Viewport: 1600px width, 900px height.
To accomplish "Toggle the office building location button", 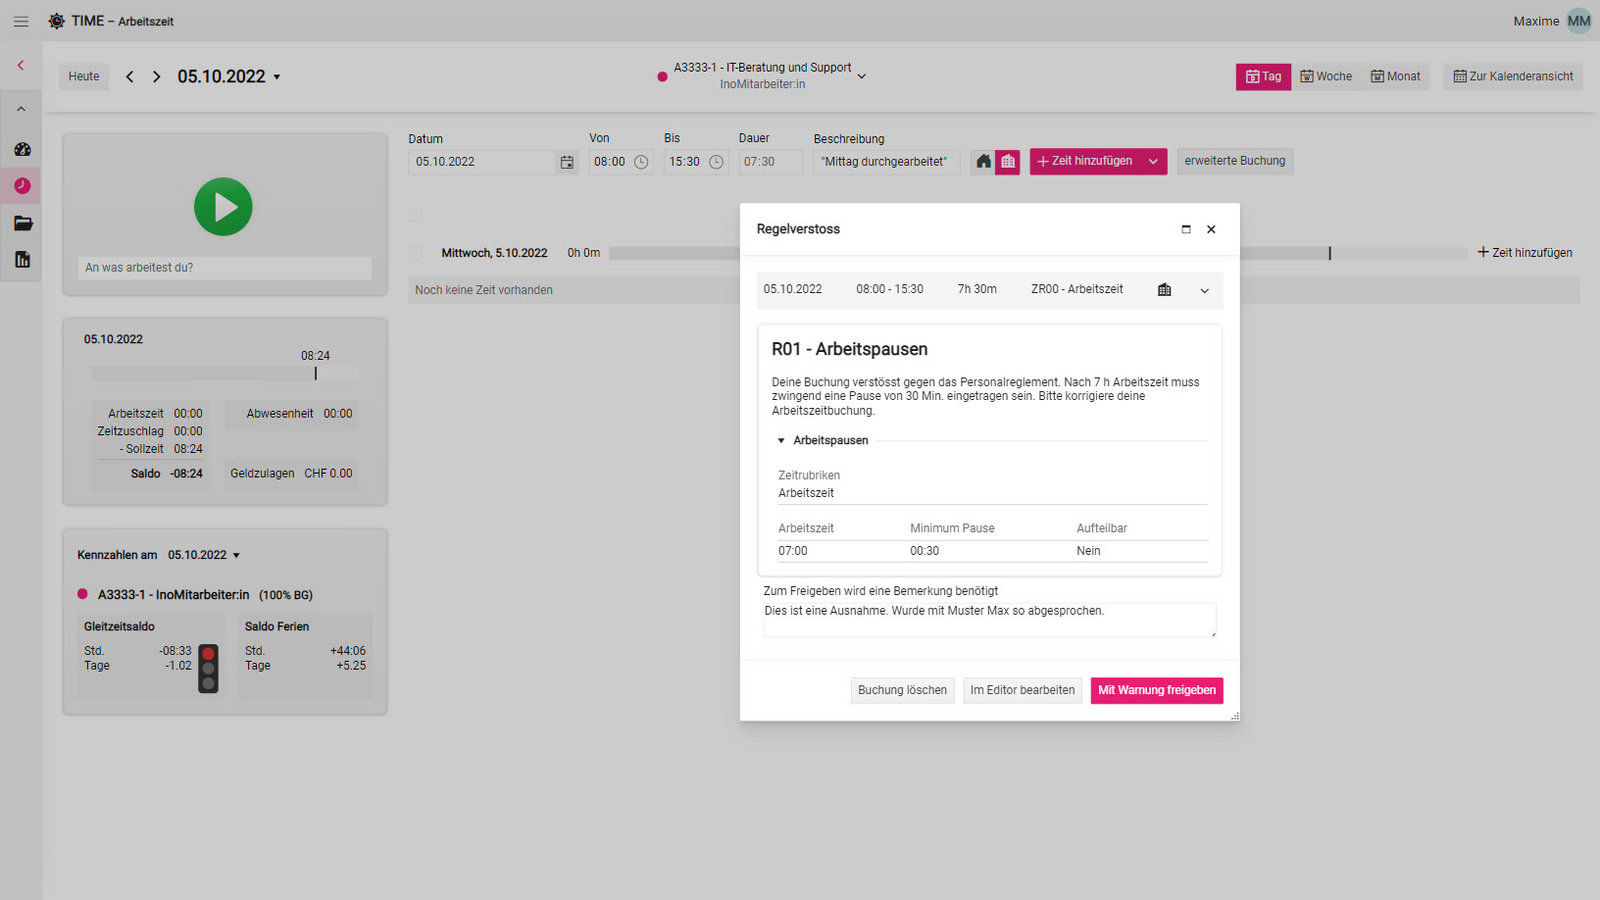I will pyautogui.click(x=1008, y=162).
